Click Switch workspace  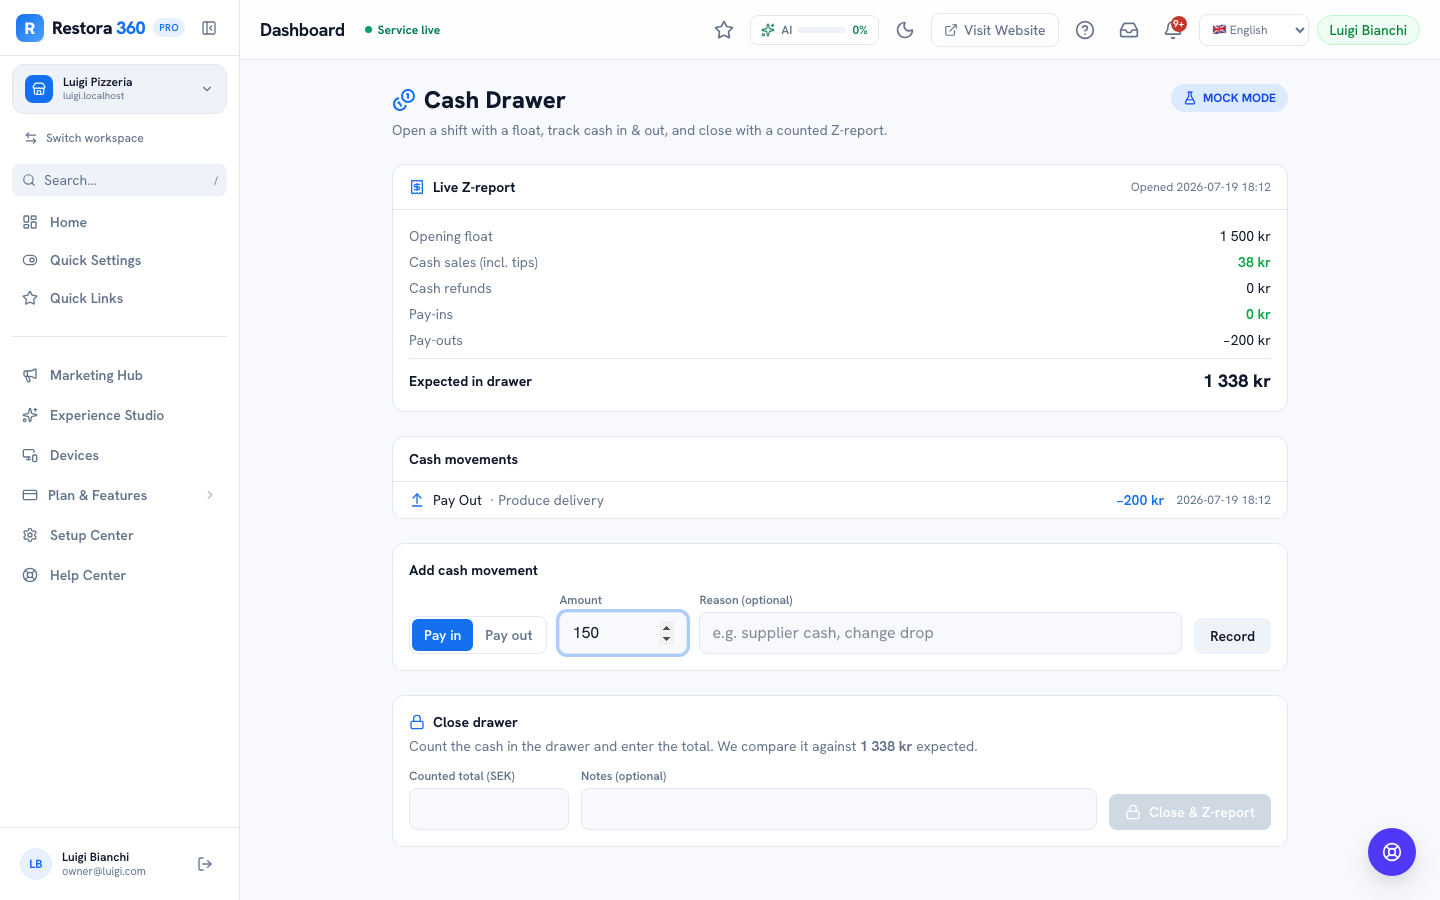[84, 138]
